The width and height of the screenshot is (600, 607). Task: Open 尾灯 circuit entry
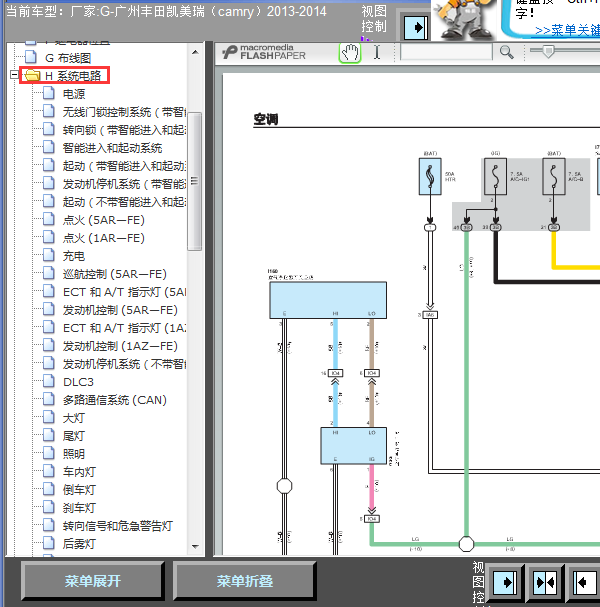74,436
